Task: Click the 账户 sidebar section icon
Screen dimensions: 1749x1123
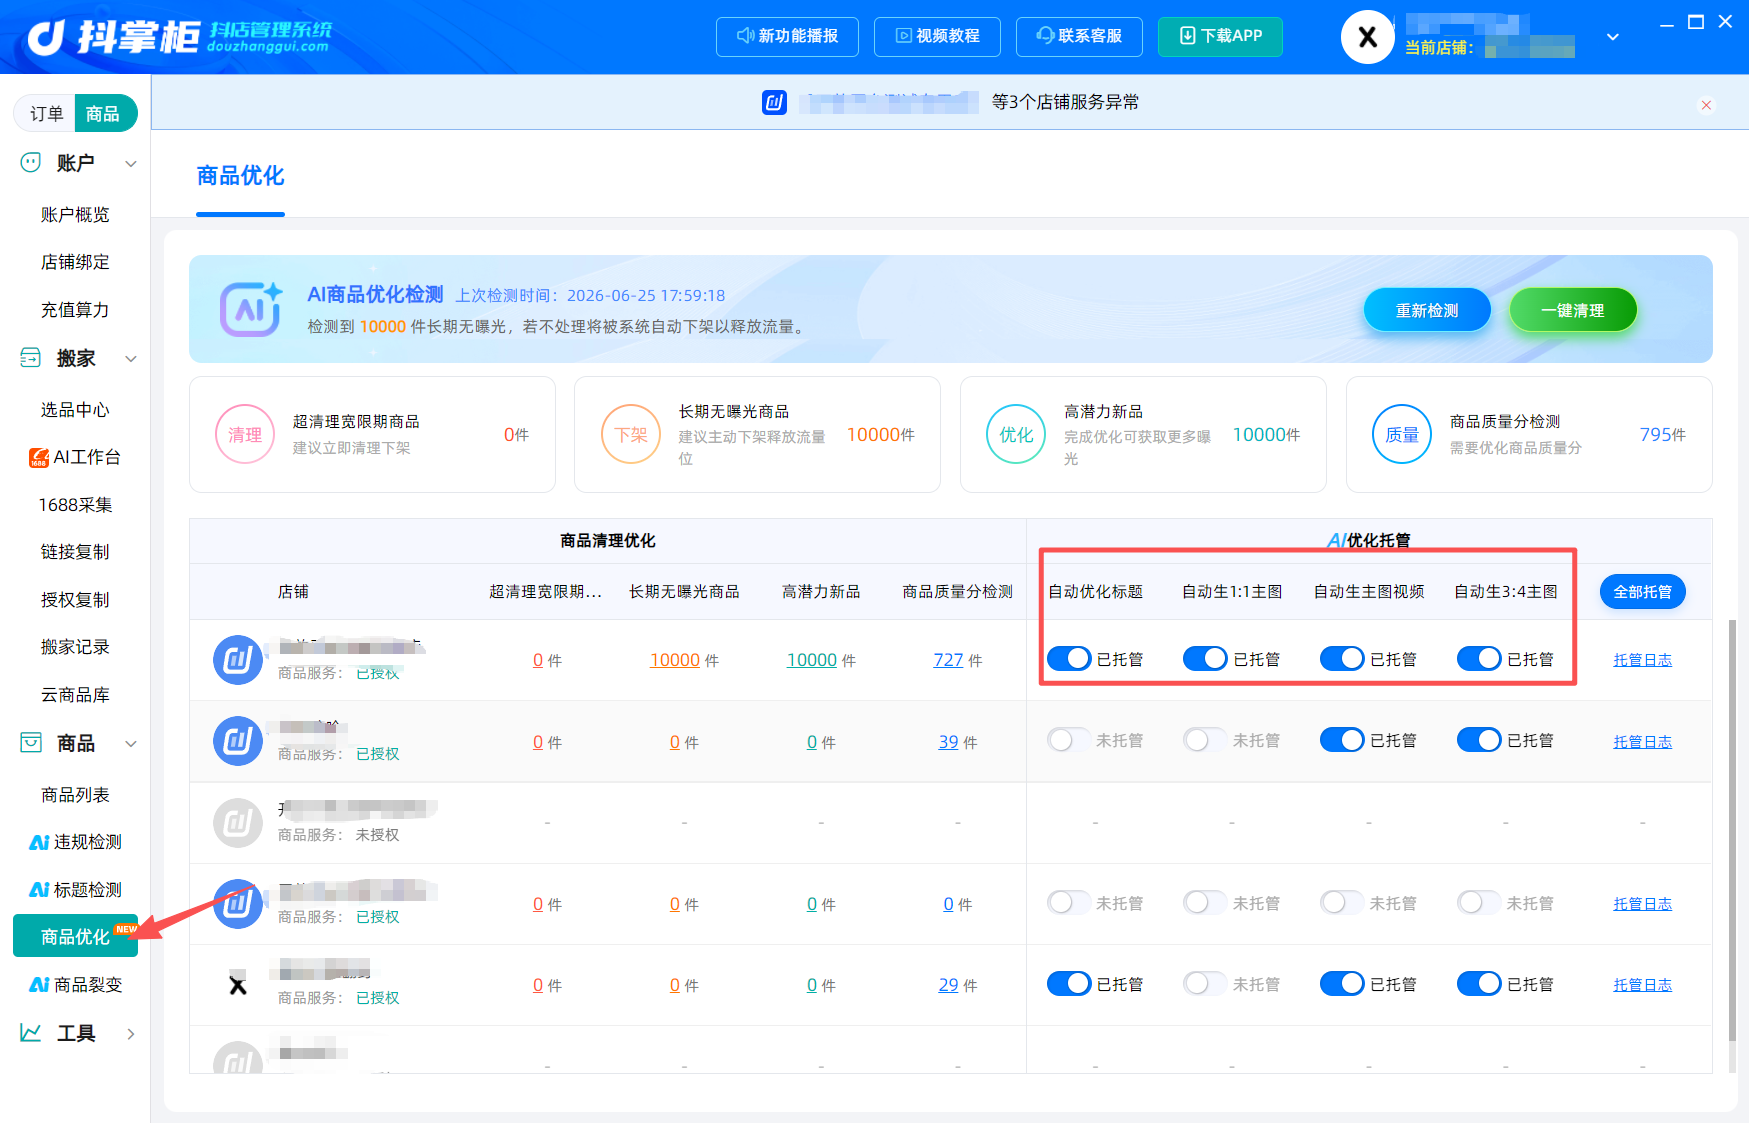Action: [31, 162]
